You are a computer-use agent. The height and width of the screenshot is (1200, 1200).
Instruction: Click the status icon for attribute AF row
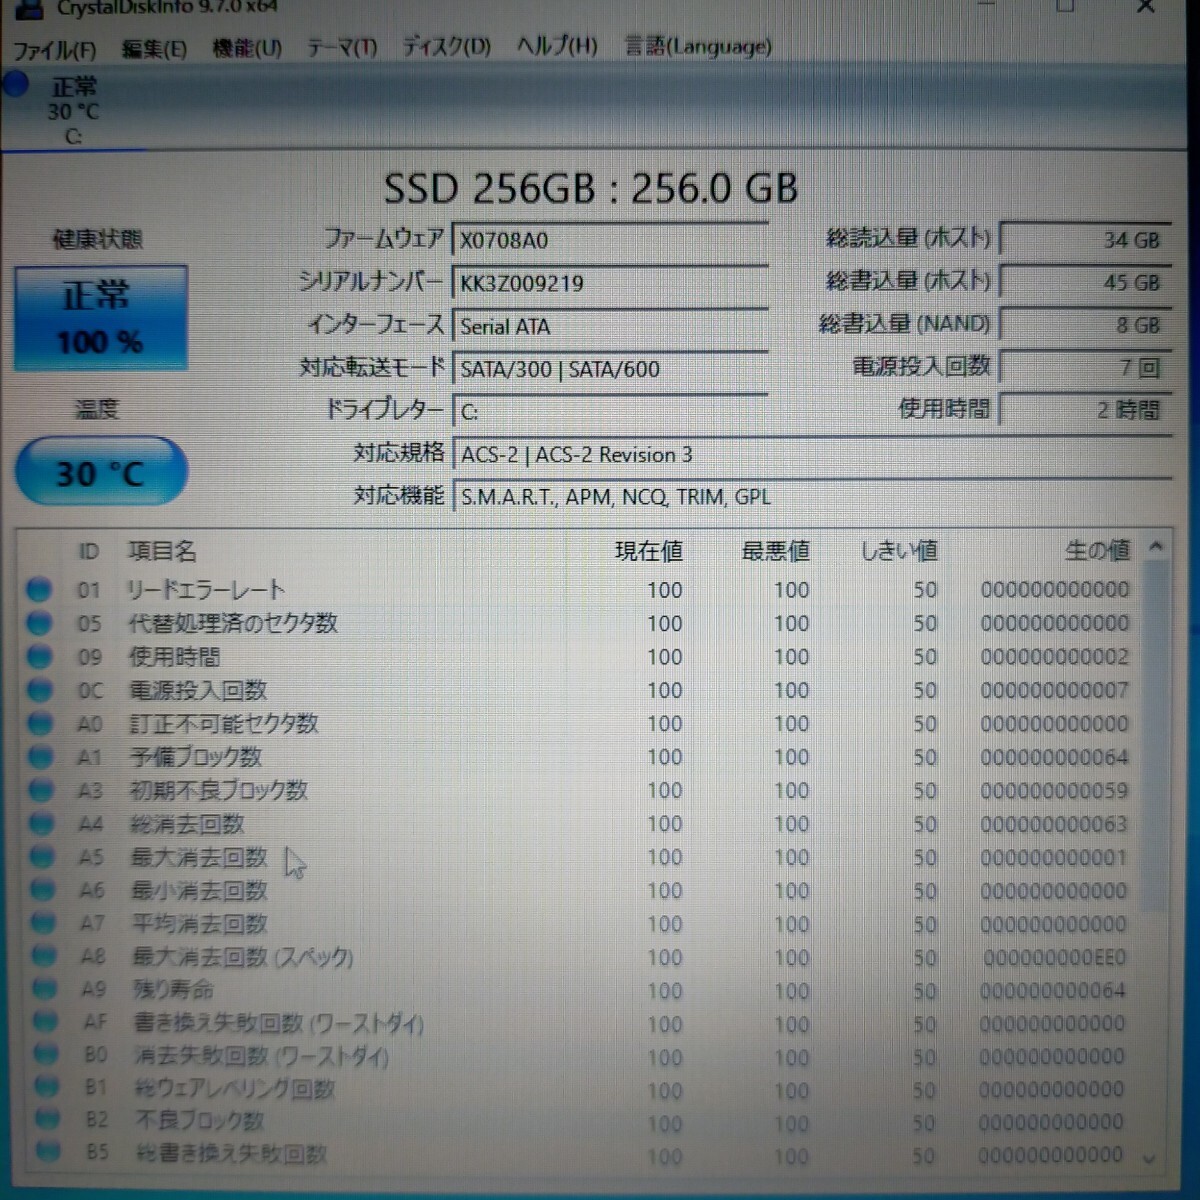point(46,1023)
